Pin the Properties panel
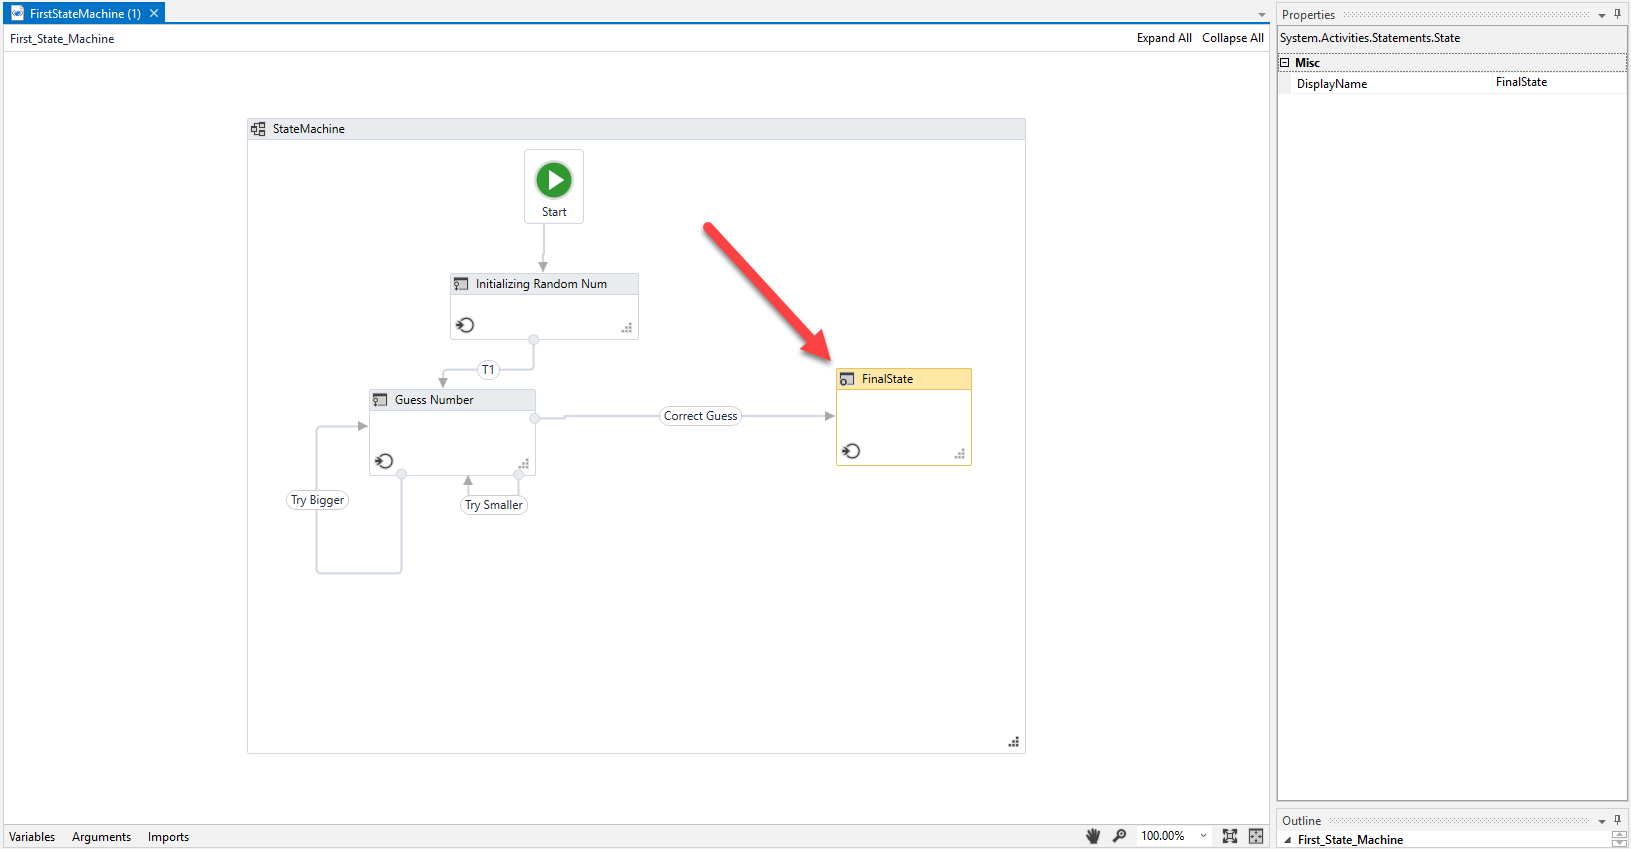 [1617, 14]
